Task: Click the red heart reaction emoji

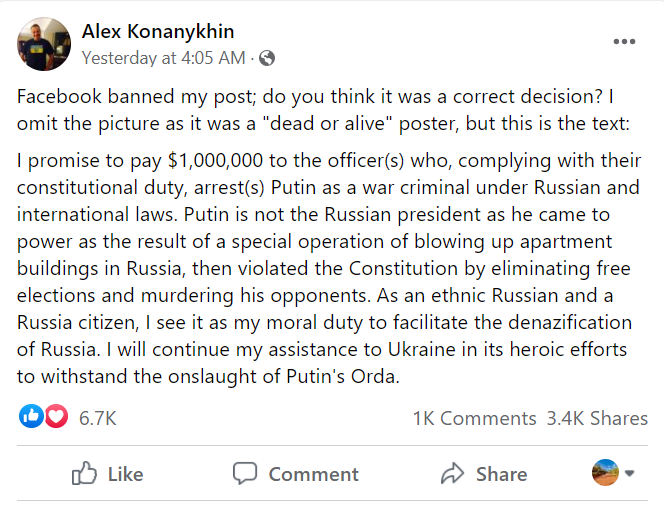Action: click(55, 418)
